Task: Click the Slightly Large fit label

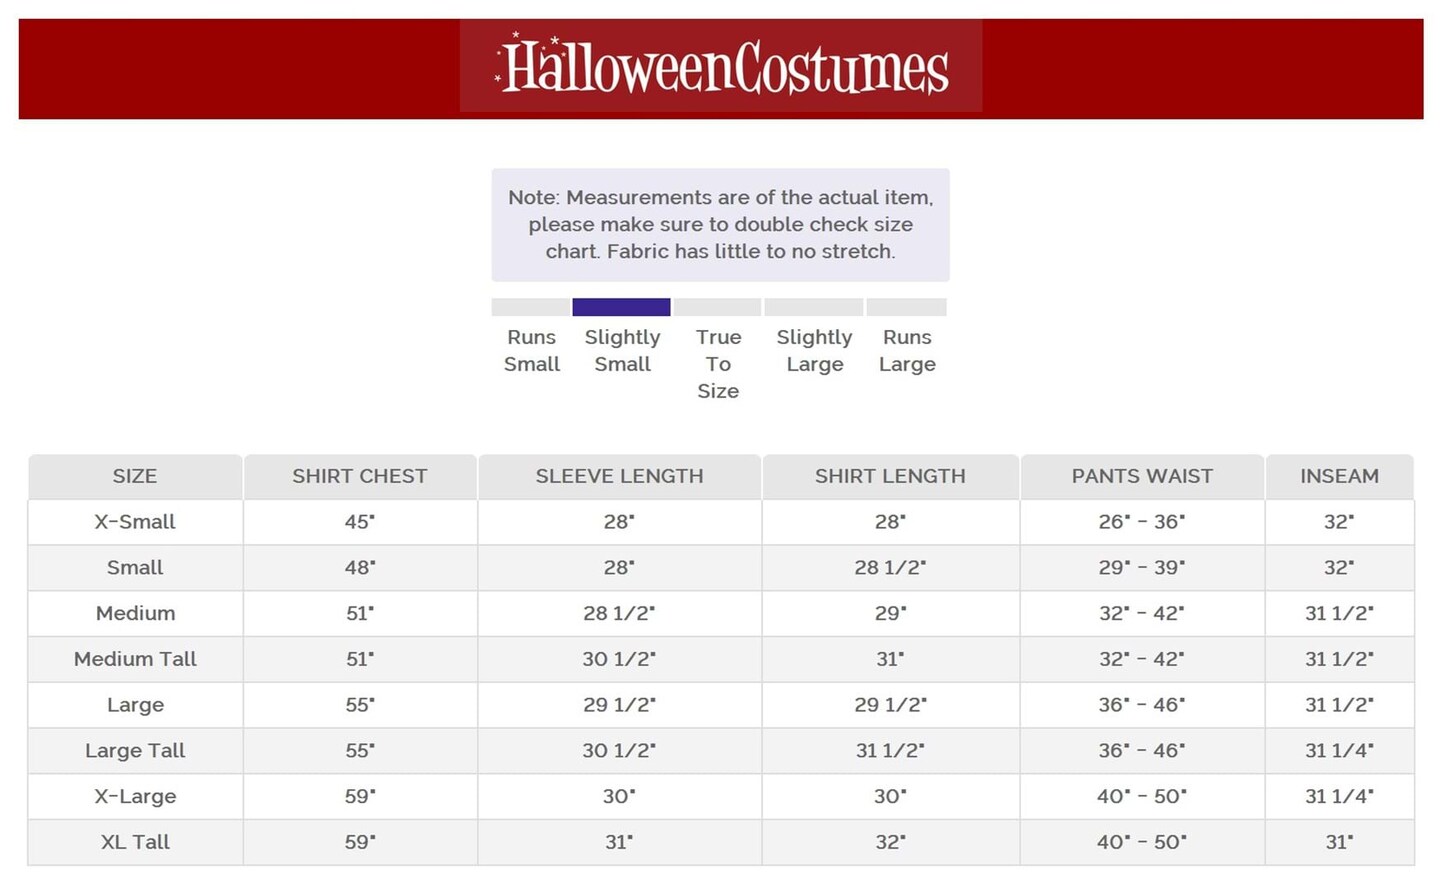Action: [x=814, y=351]
